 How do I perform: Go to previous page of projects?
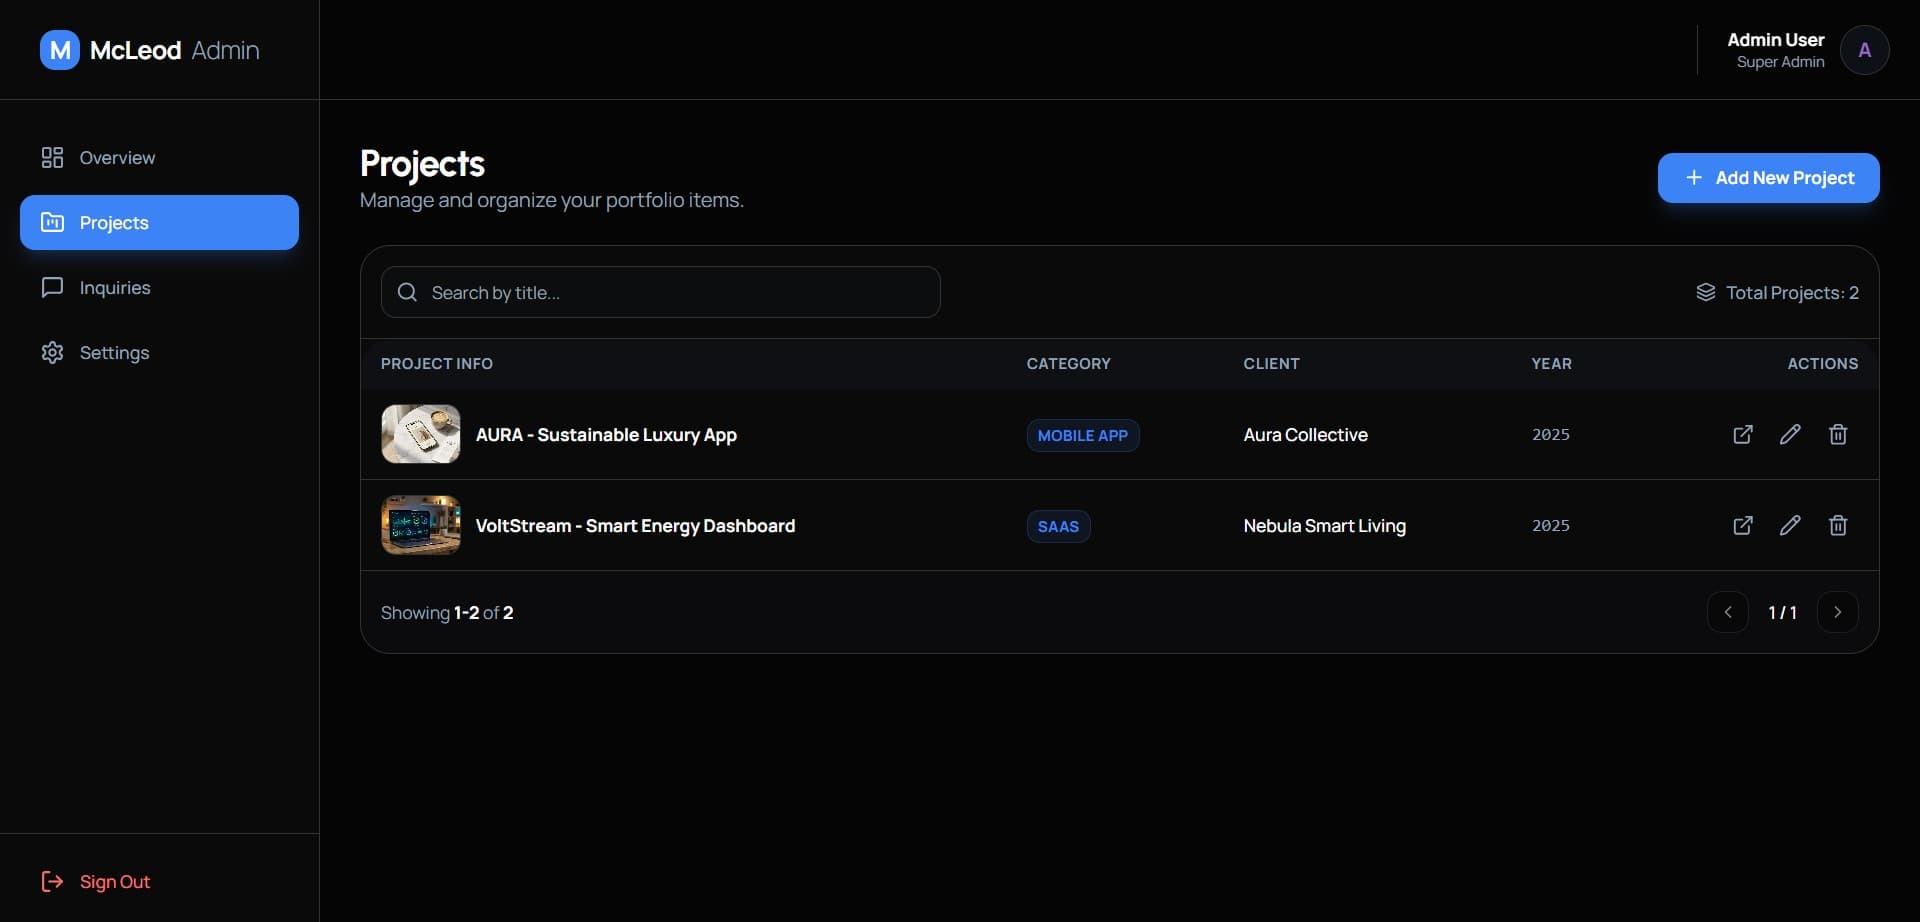coord(1727,612)
